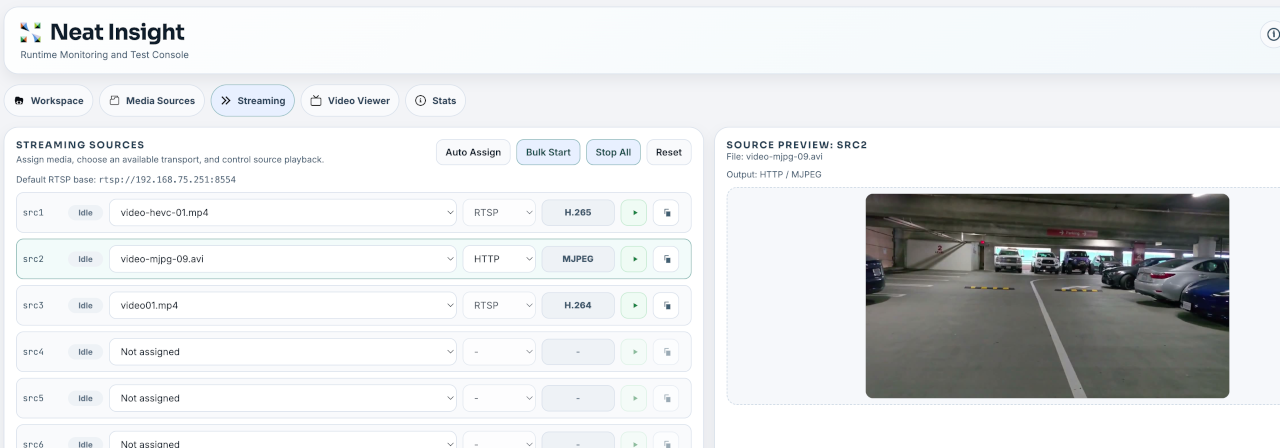Image resolution: width=1280 pixels, height=448 pixels.
Task: Click the MJPEG codec badge for src2
Action: tap(578, 259)
